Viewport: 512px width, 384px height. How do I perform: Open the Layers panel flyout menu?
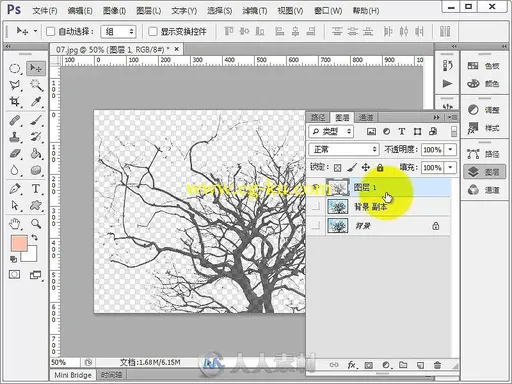453,117
